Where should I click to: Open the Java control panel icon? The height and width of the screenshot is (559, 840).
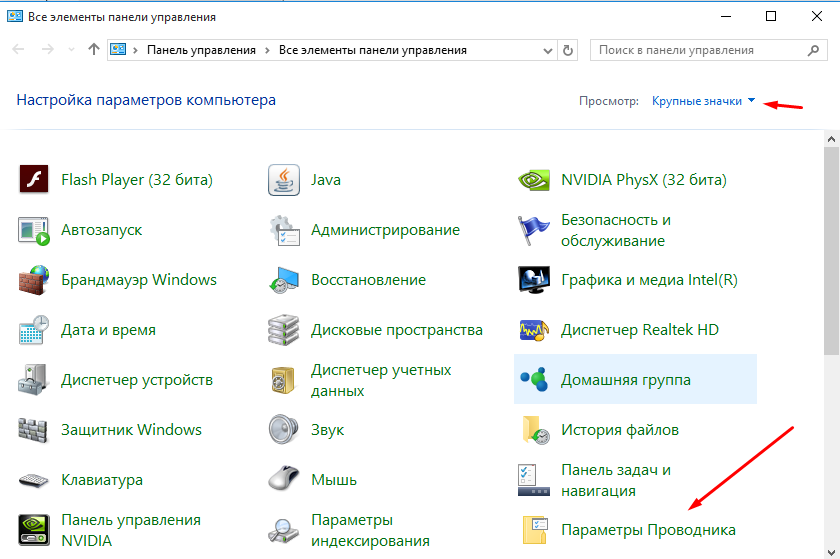tap(285, 180)
